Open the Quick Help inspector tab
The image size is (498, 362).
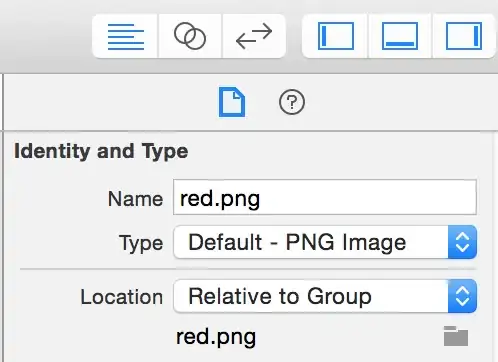292,102
